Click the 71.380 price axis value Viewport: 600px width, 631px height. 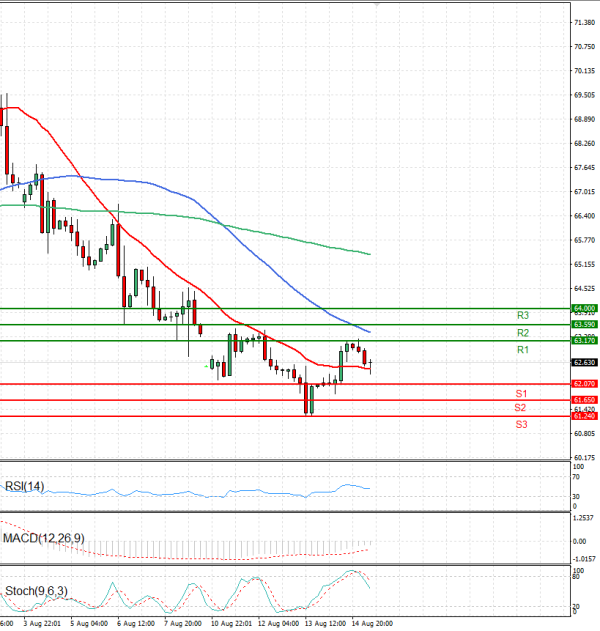(584, 23)
